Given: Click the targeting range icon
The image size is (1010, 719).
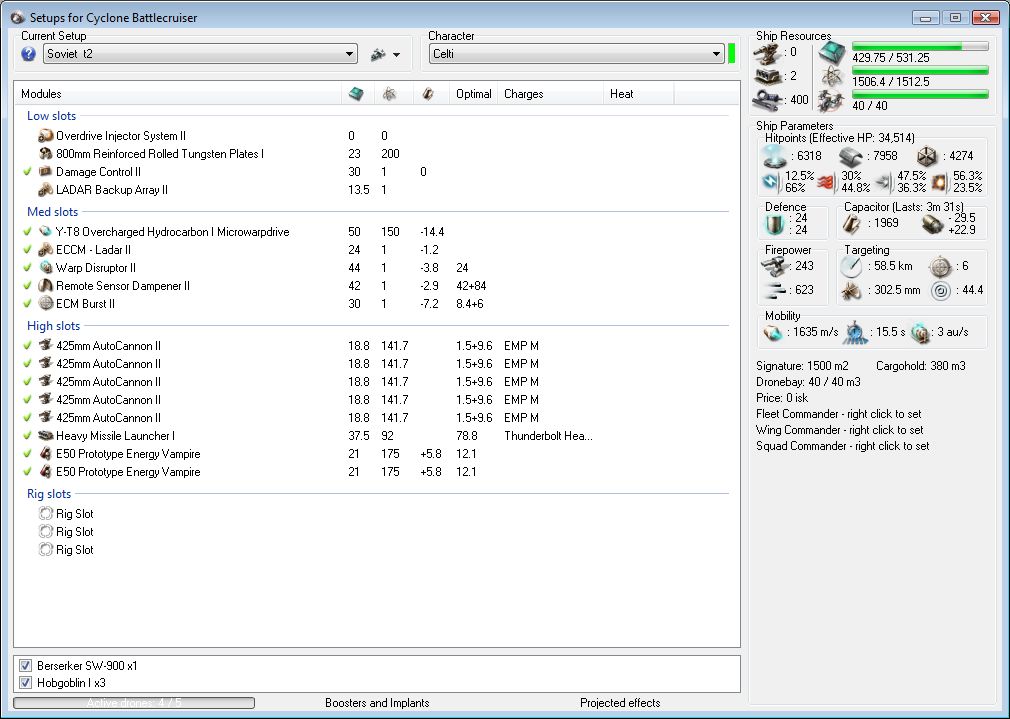Looking at the screenshot, I should pos(850,266).
